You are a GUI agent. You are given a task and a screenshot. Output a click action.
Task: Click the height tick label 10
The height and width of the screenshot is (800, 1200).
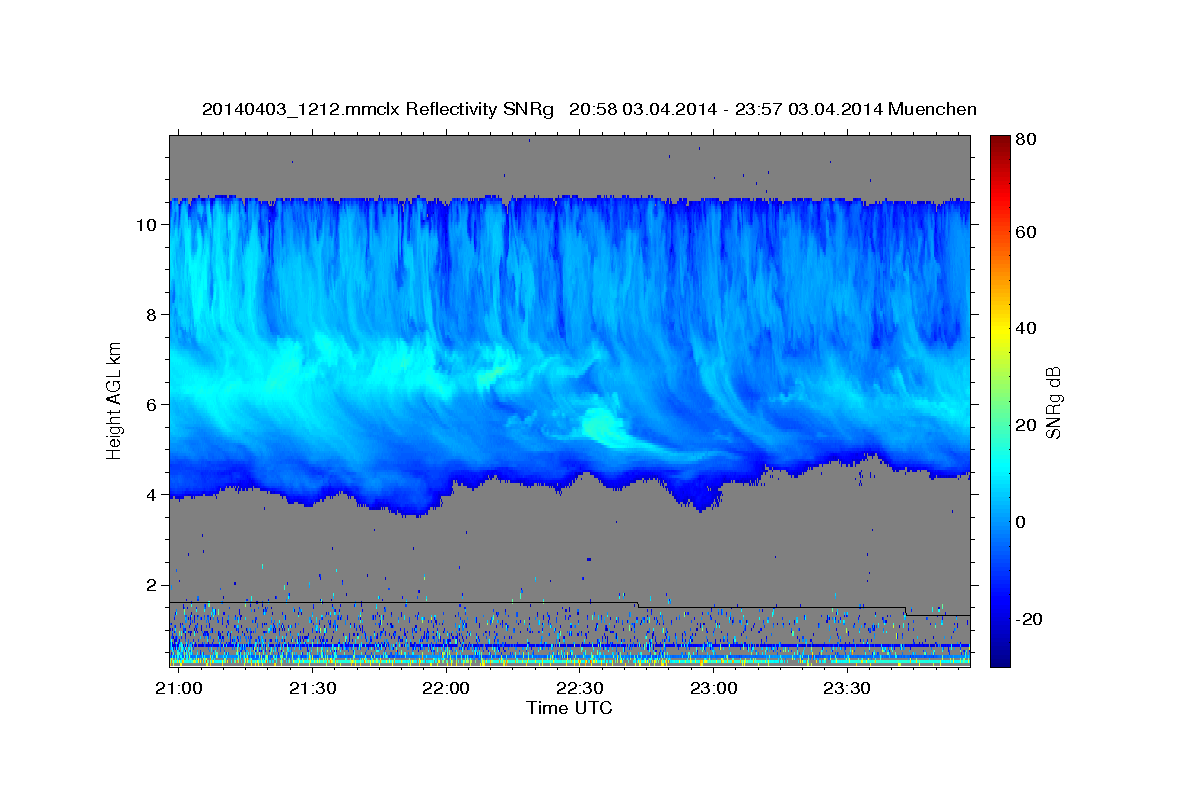click(147, 224)
